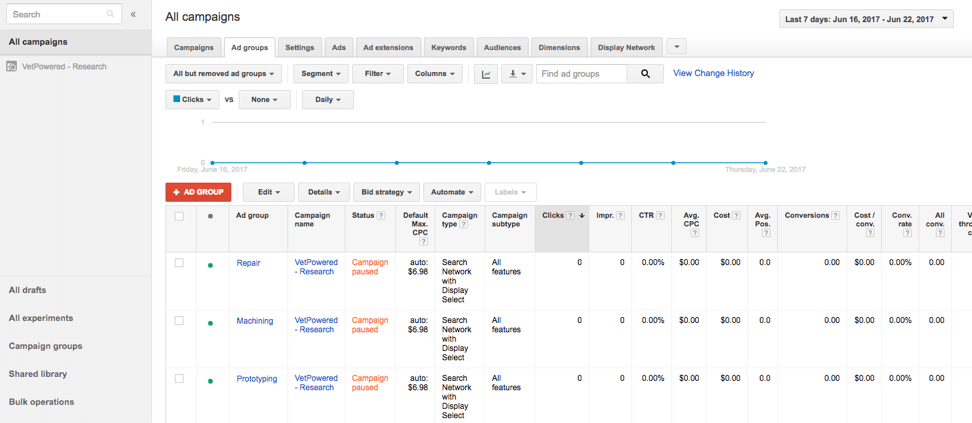Toggle the chart view icon
The width and height of the screenshot is (972, 423).
(x=485, y=74)
